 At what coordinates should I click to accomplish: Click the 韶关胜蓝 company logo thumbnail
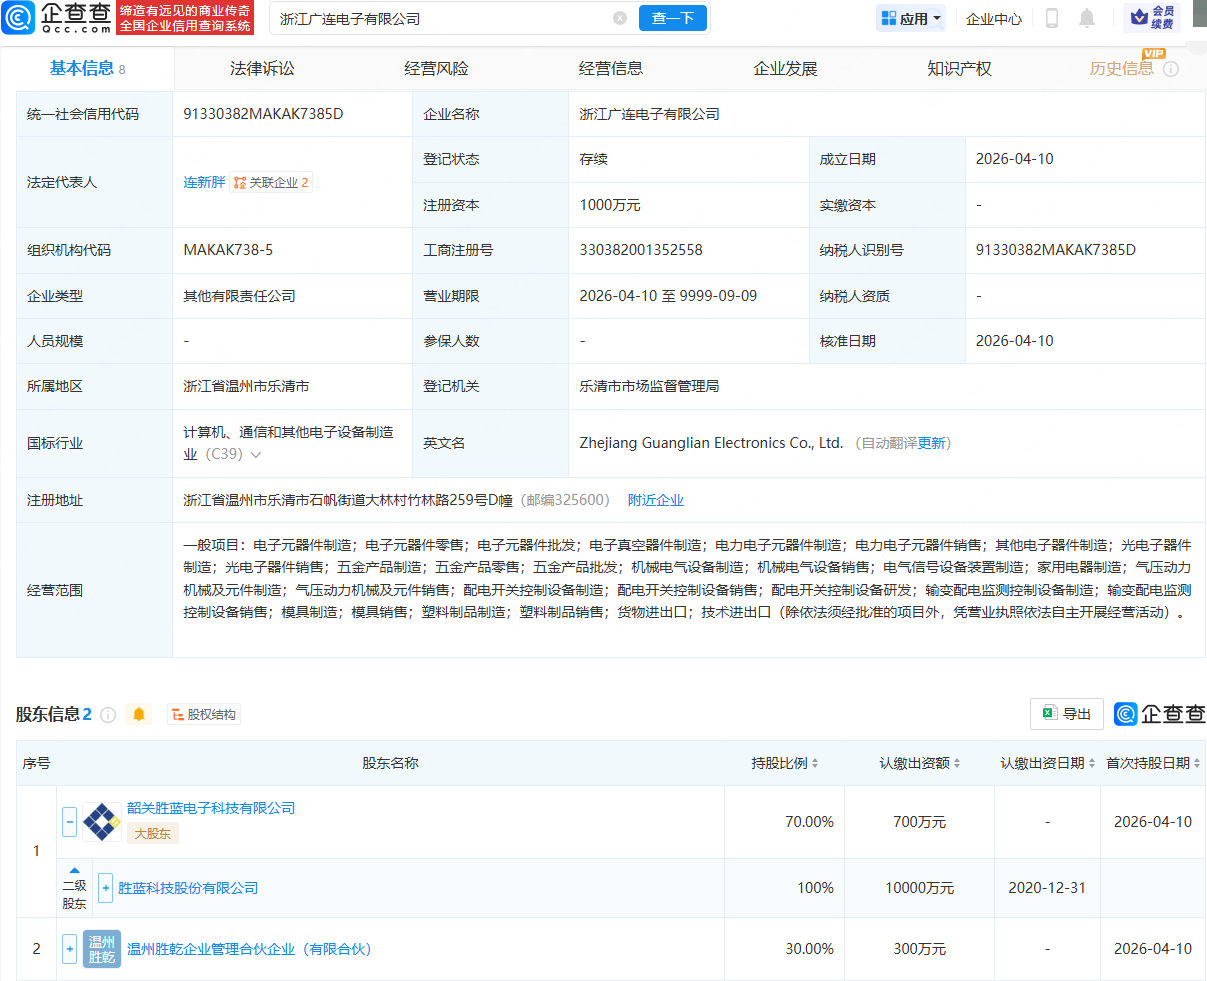pos(101,821)
